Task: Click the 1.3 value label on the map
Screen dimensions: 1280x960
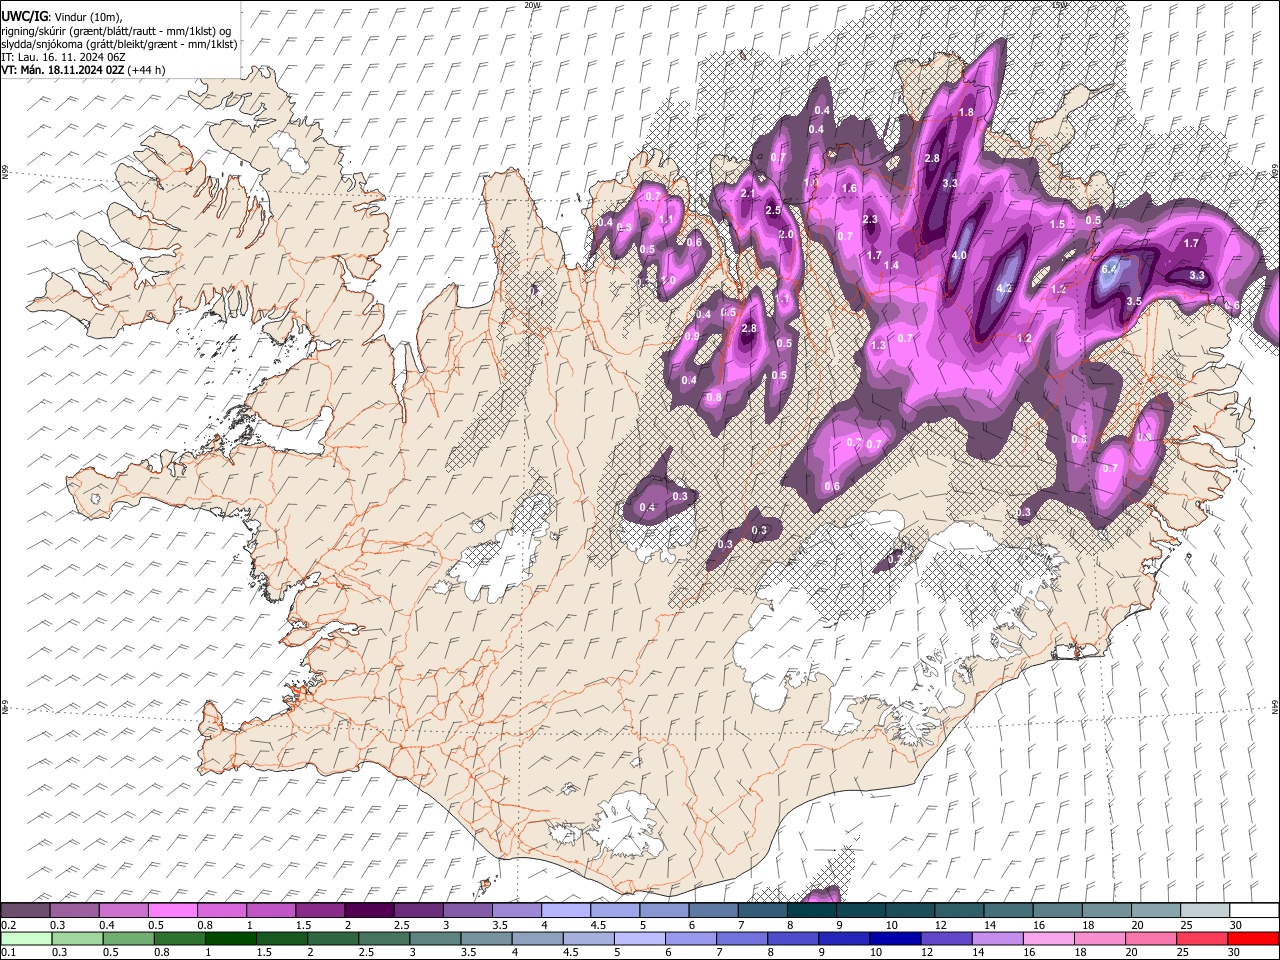Action: point(879,346)
